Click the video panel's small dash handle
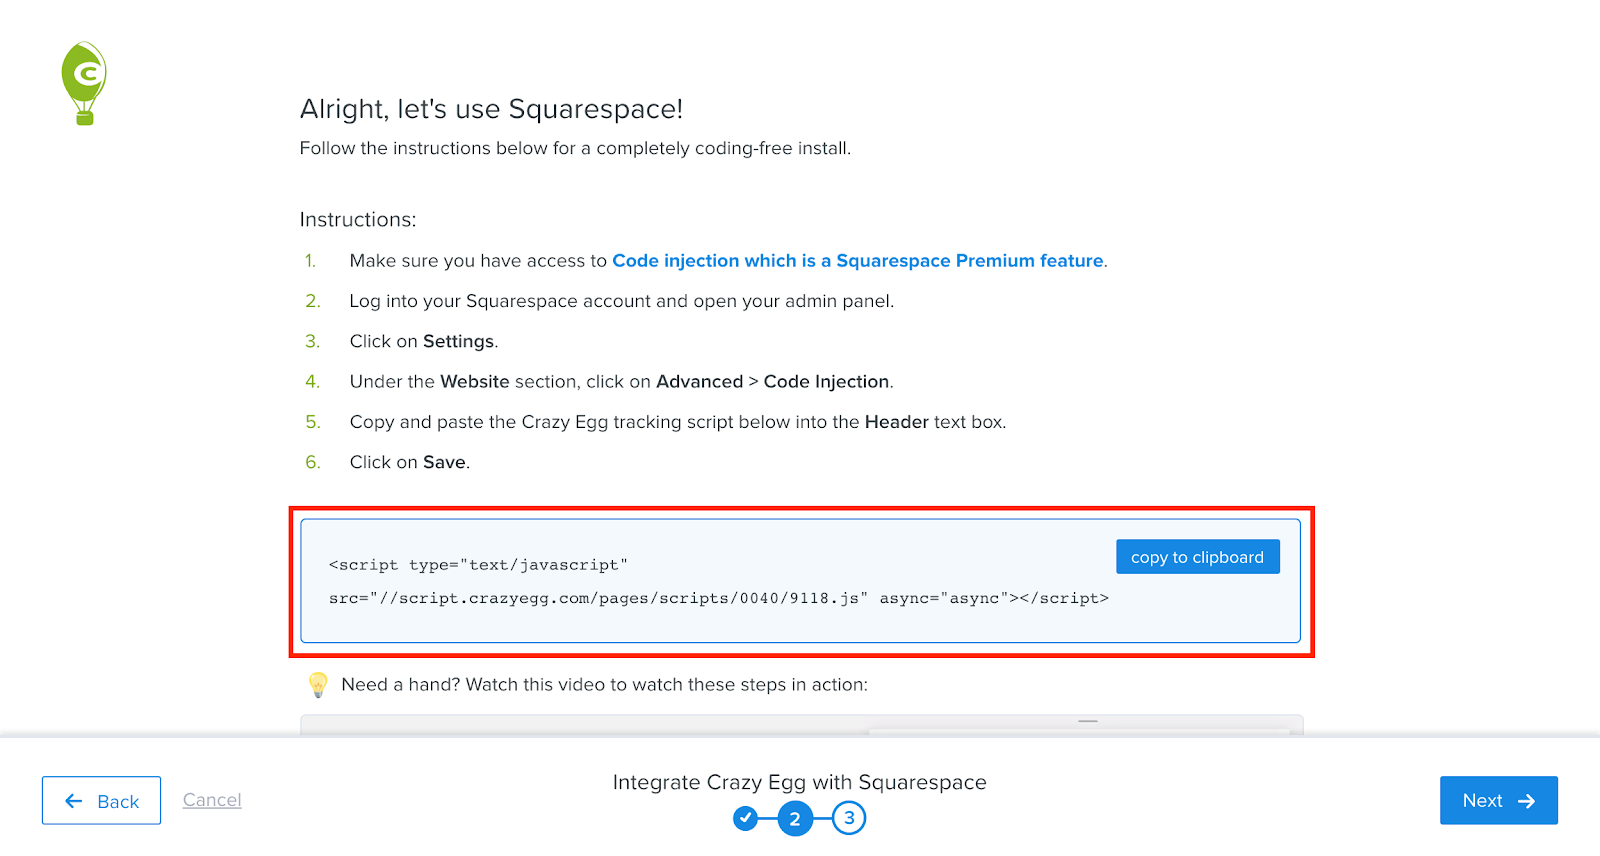1600x856 pixels. [1088, 721]
